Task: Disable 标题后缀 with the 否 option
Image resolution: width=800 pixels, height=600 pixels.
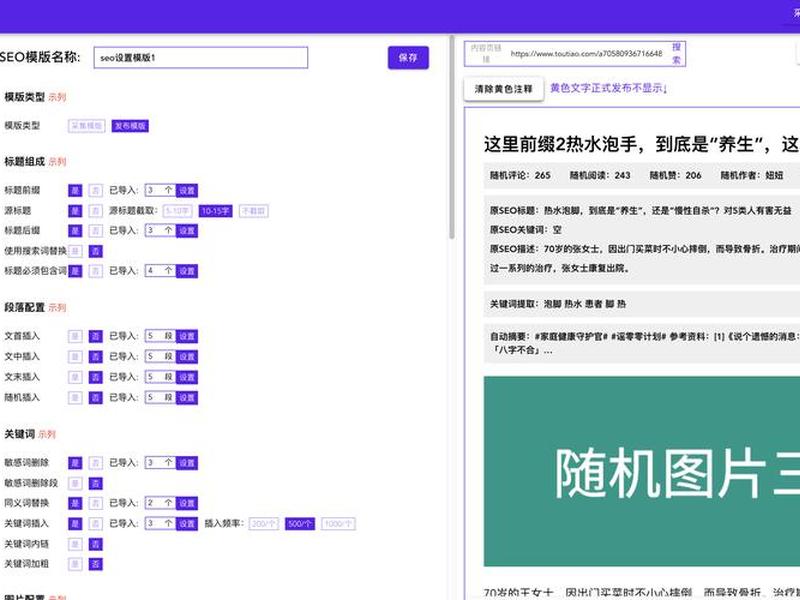Action: [x=95, y=231]
